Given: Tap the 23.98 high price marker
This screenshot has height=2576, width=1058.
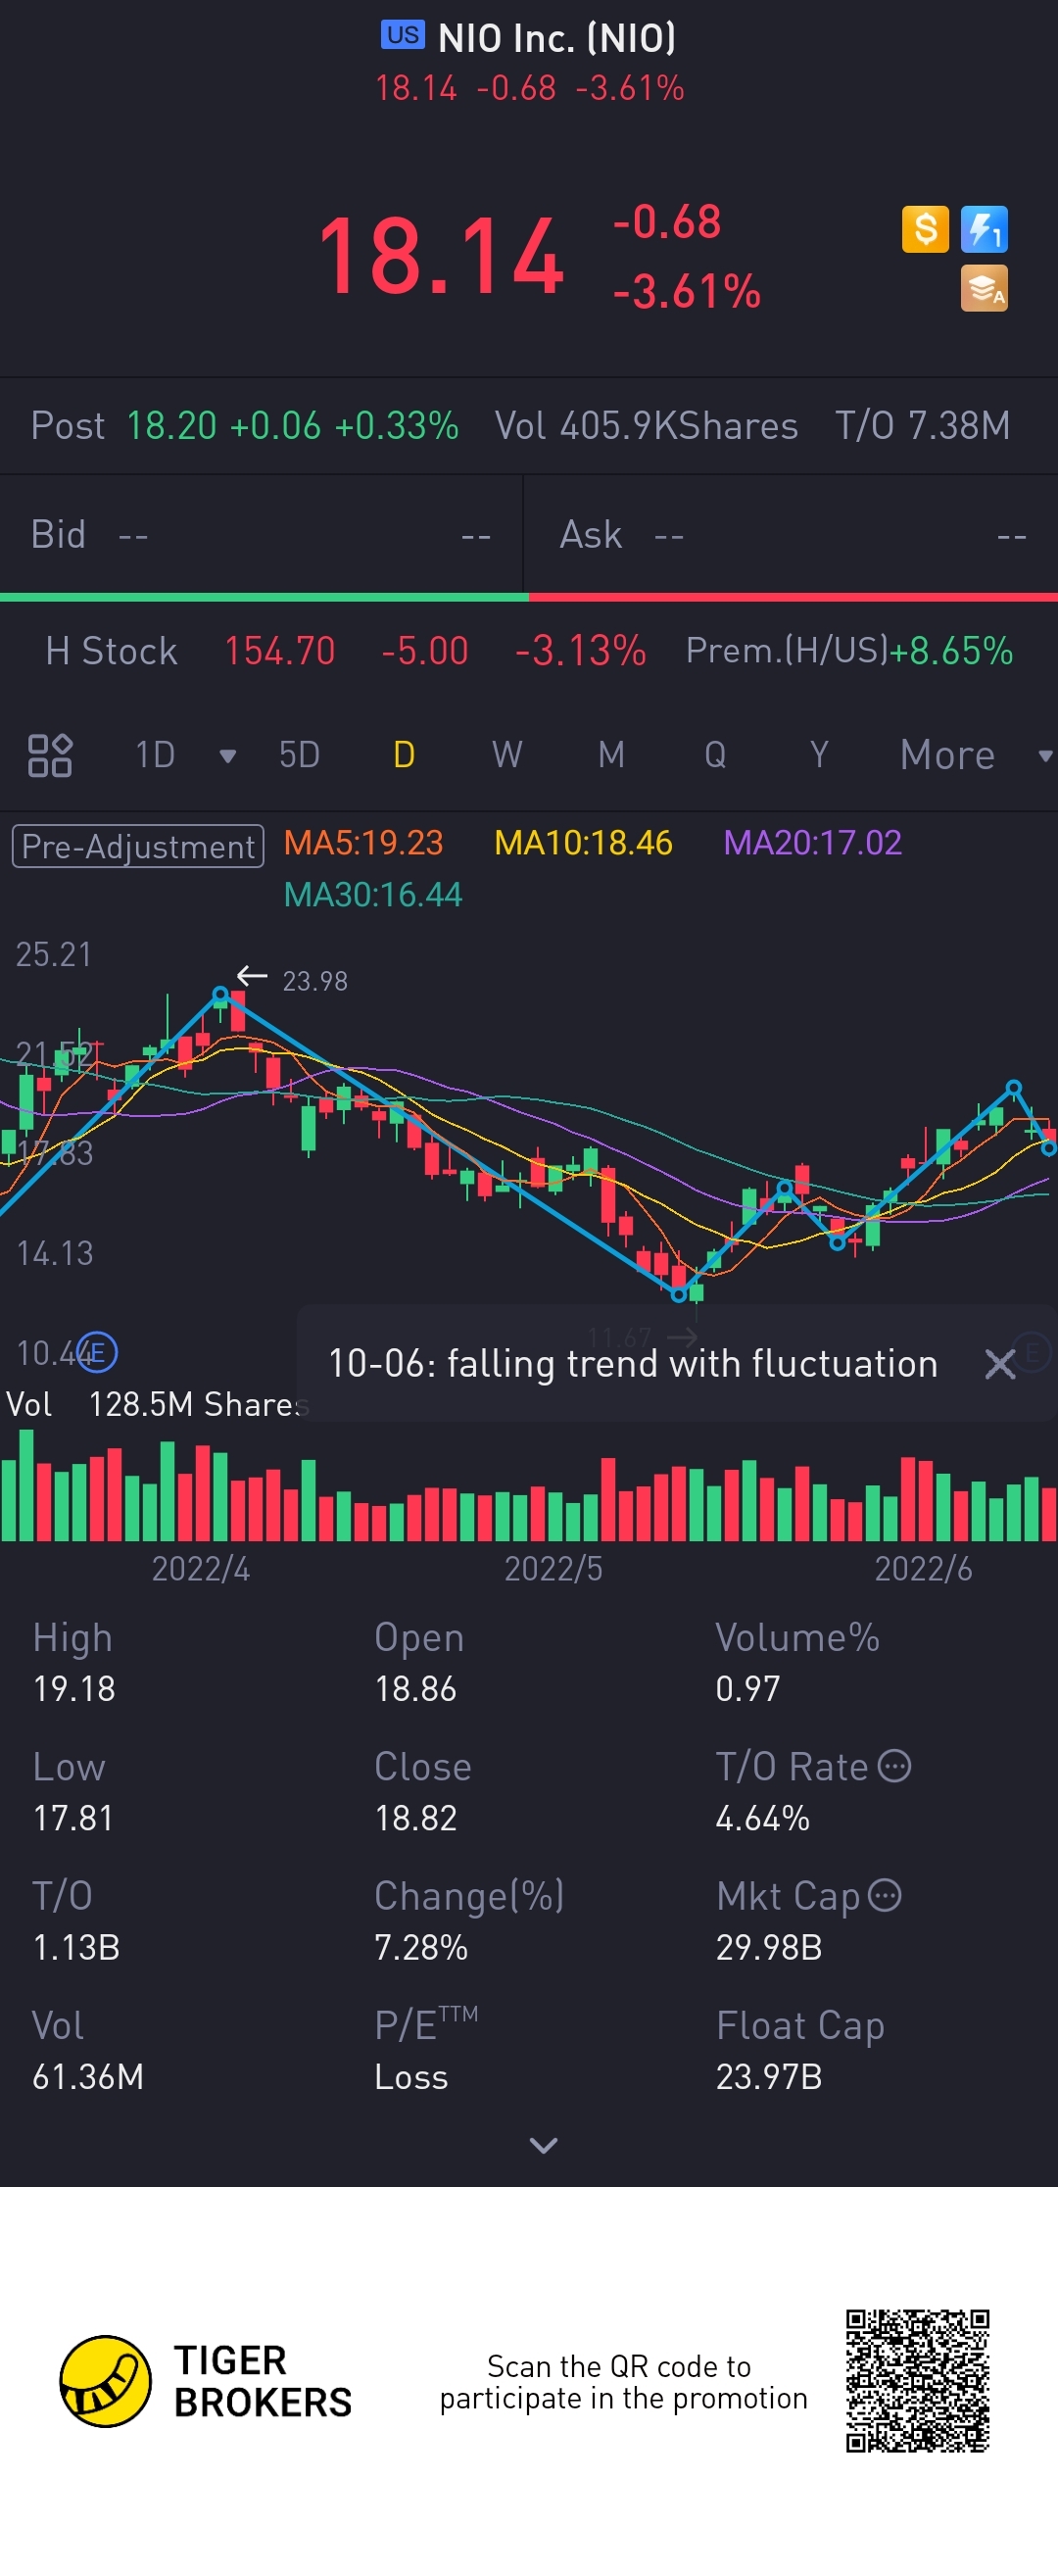Looking at the screenshot, I should [x=314, y=981].
